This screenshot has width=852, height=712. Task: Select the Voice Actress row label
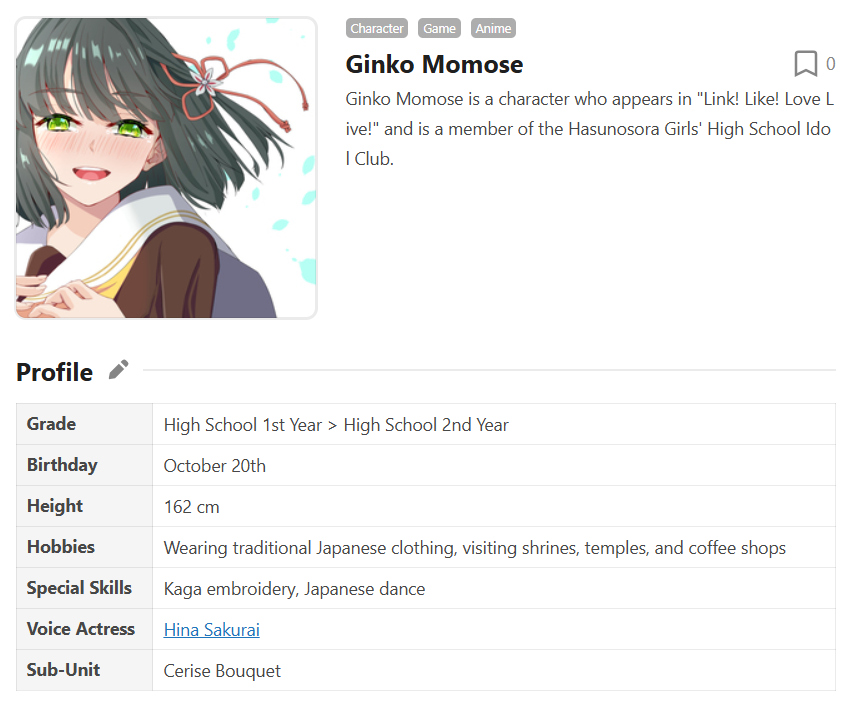[x=80, y=629]
